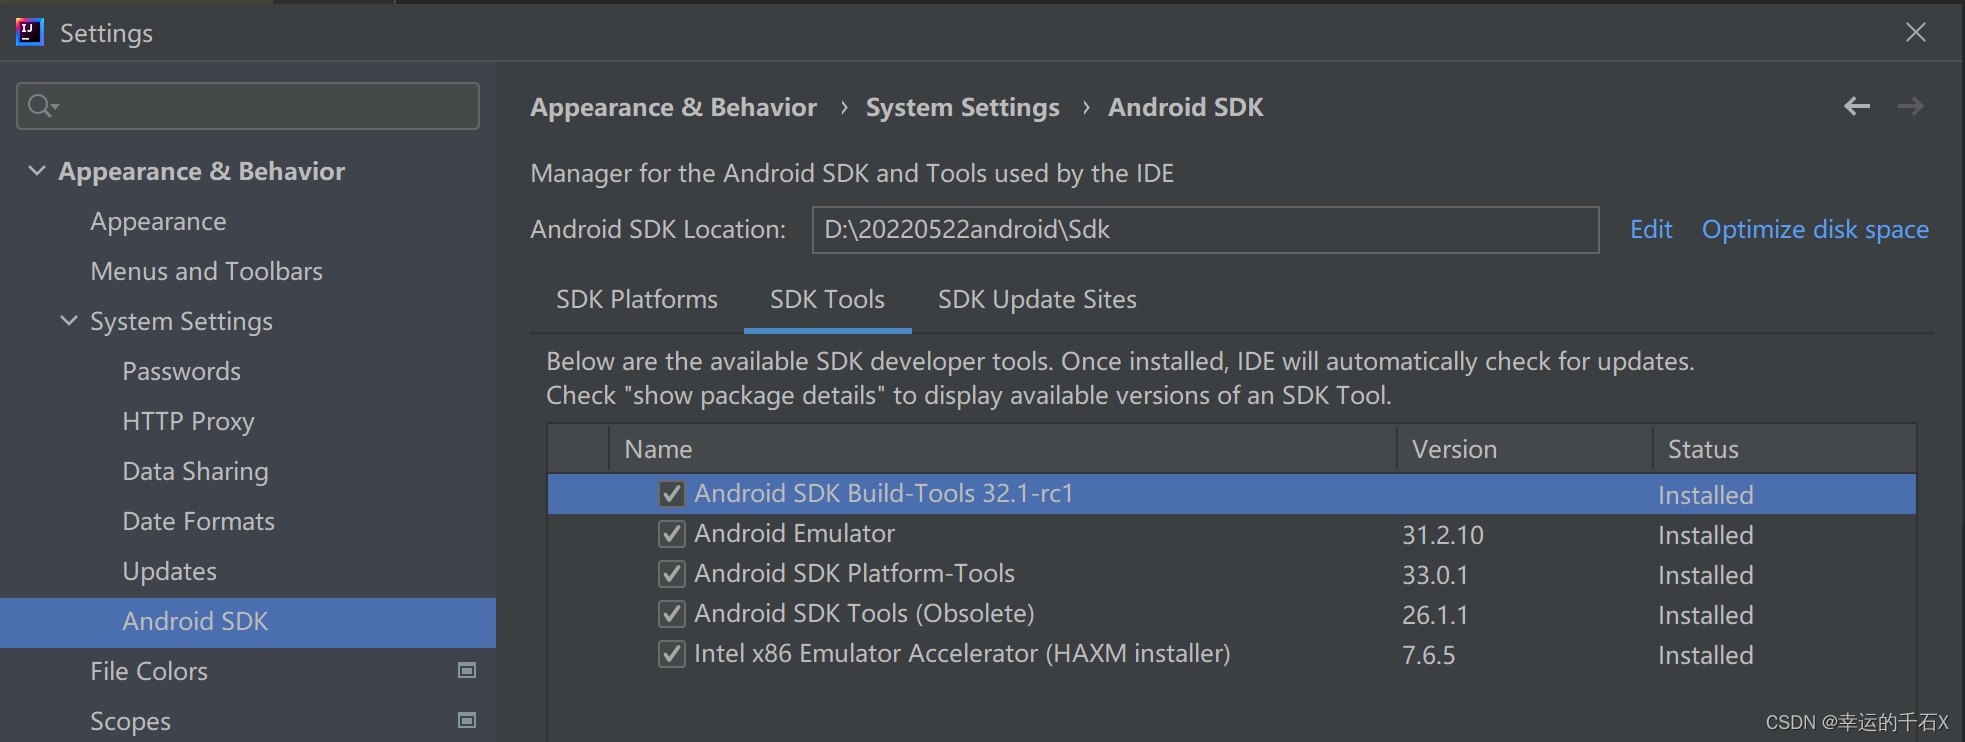The image size is (1965, 742).
Task: Select the SDK Tools tab
Action: pyautogui.click(x=827, y=299)
